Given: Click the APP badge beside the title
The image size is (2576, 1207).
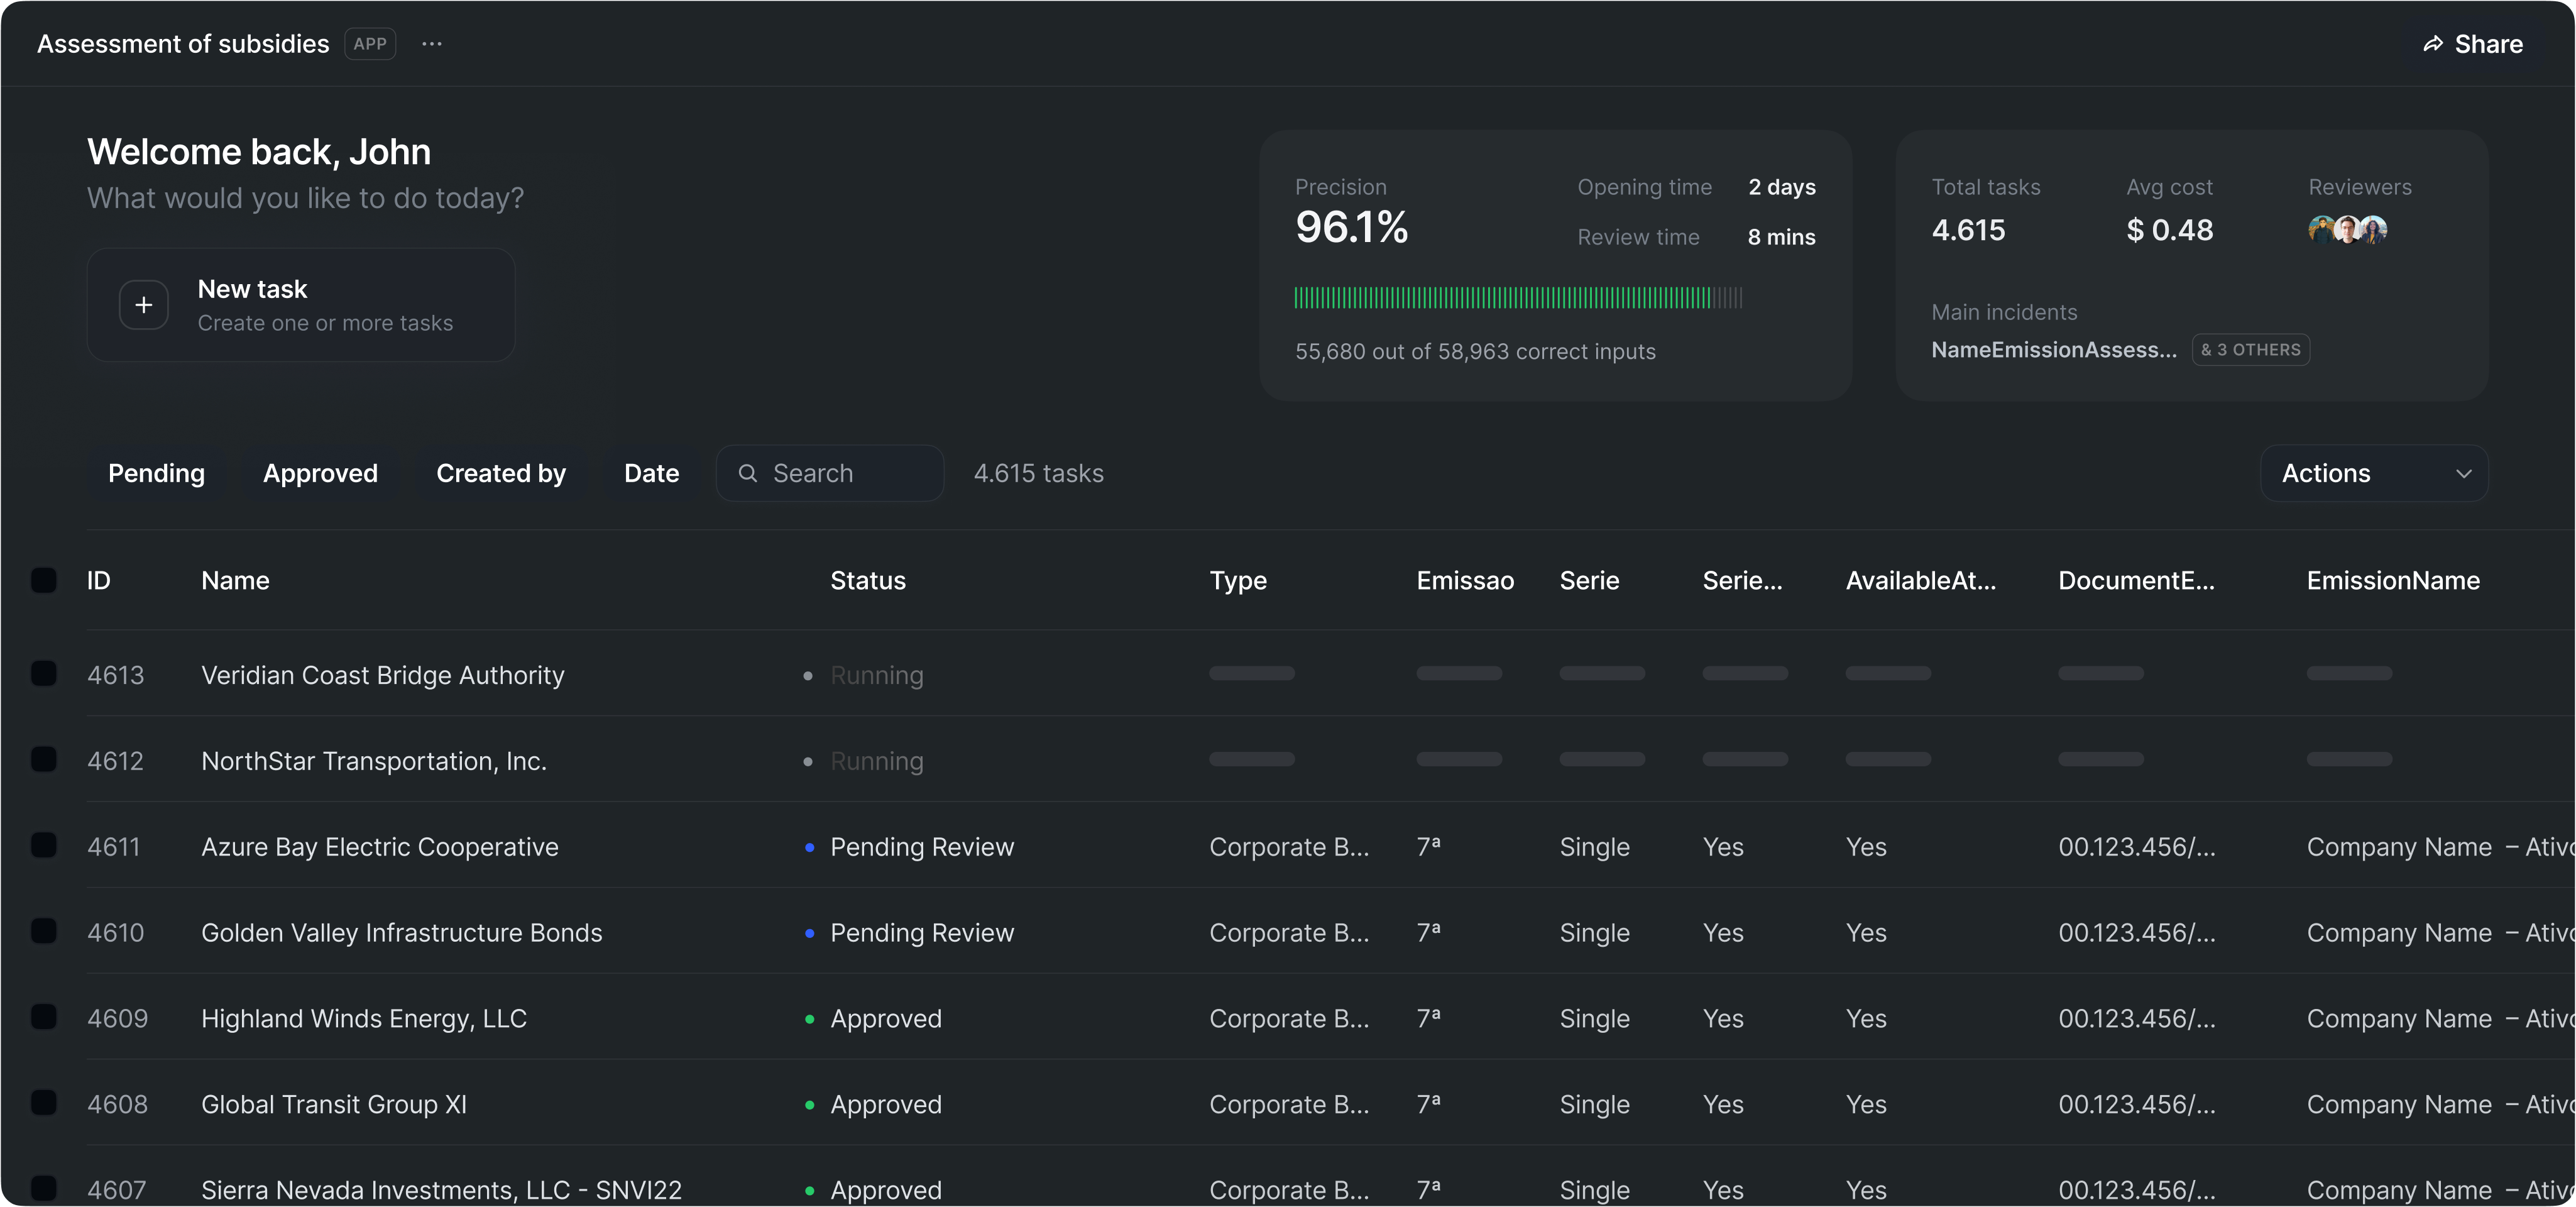Looking at the screenshot, I should (x=369, y=44).
